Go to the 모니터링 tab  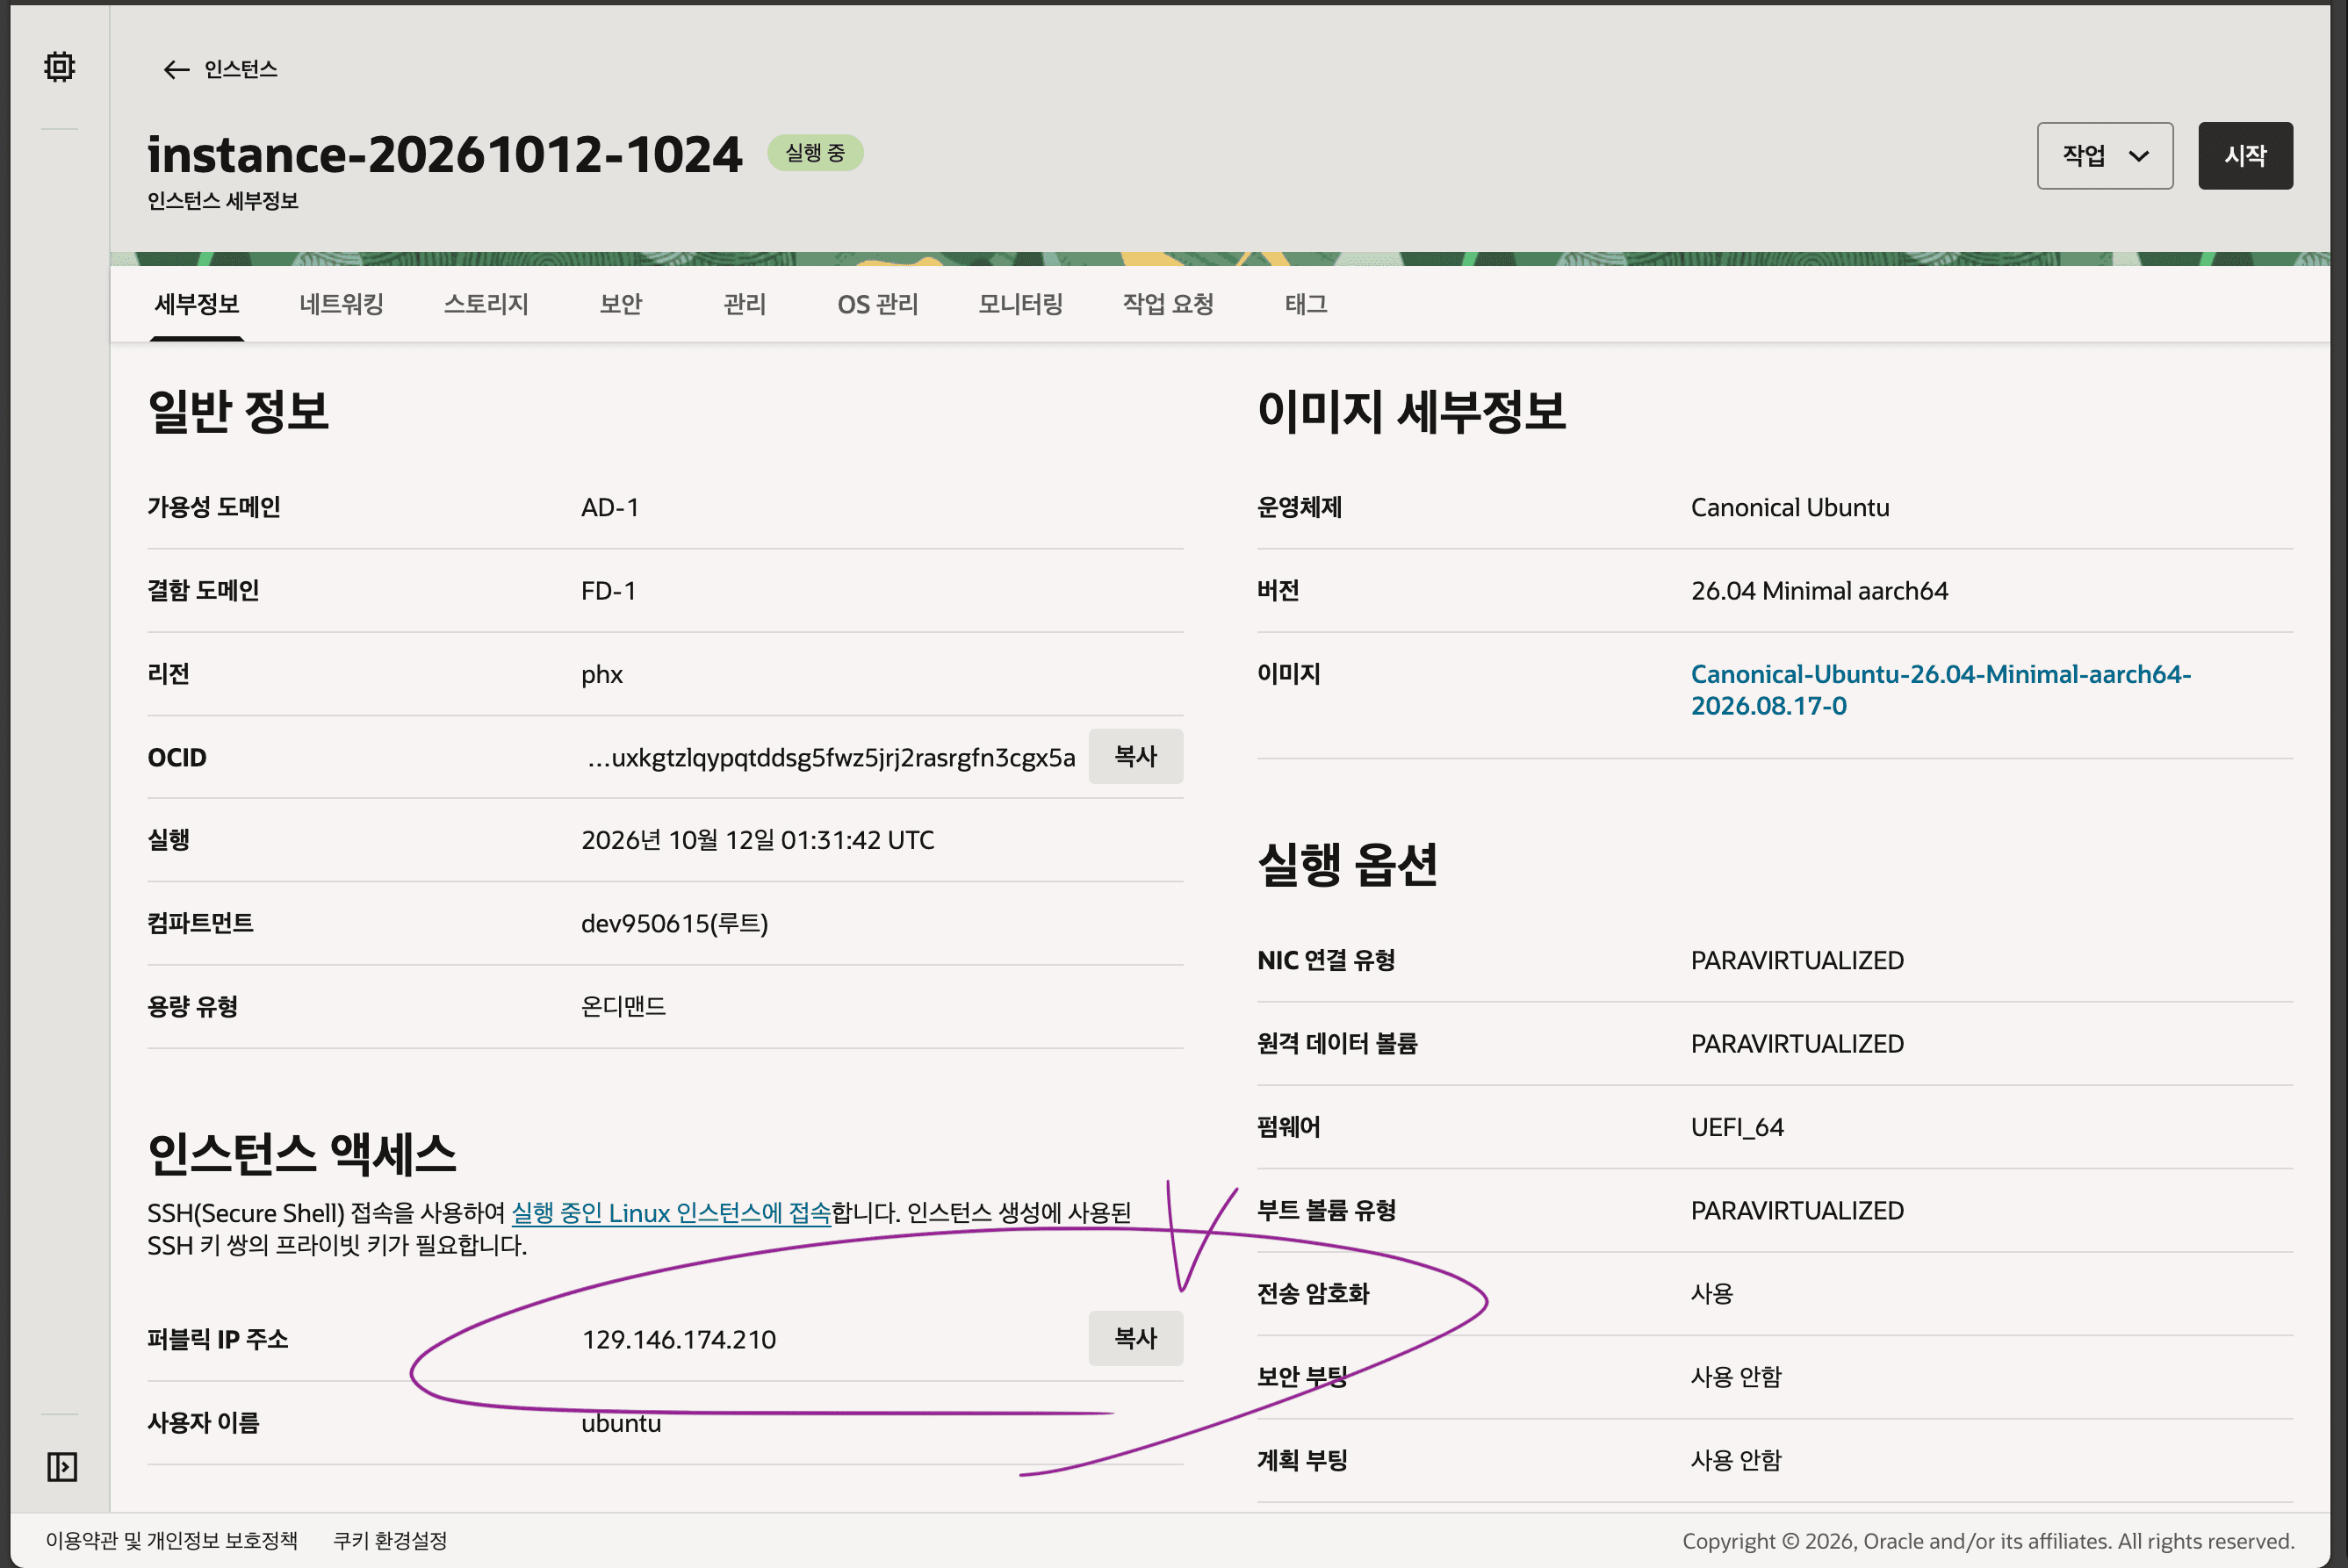coord(1020,304)
